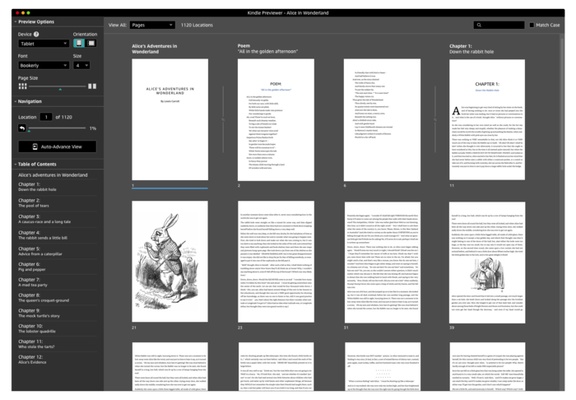
Task: Open the Device dropdown showing Tablet
Action: [x=43, y=43]
